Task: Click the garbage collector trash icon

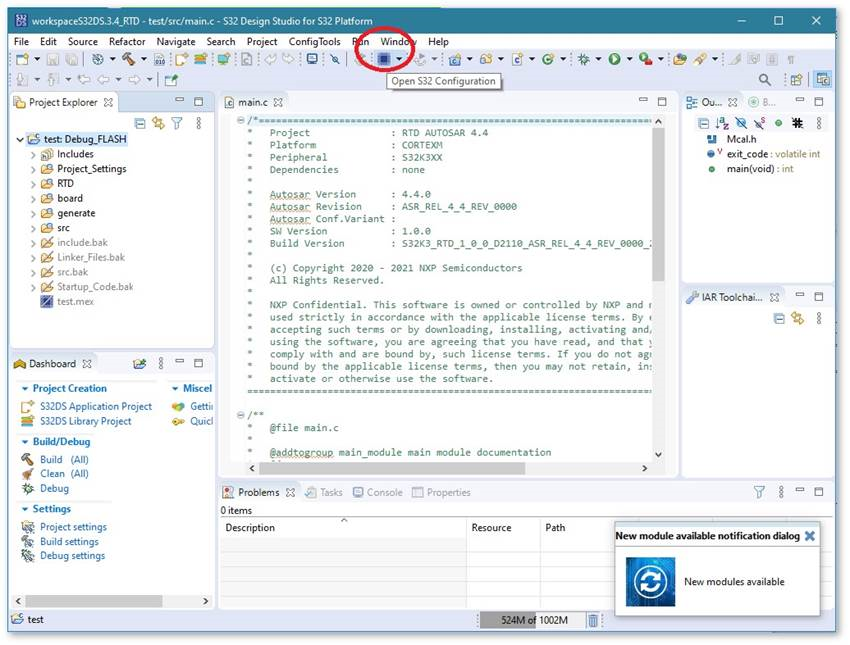Action: click(x=593, y=620)
